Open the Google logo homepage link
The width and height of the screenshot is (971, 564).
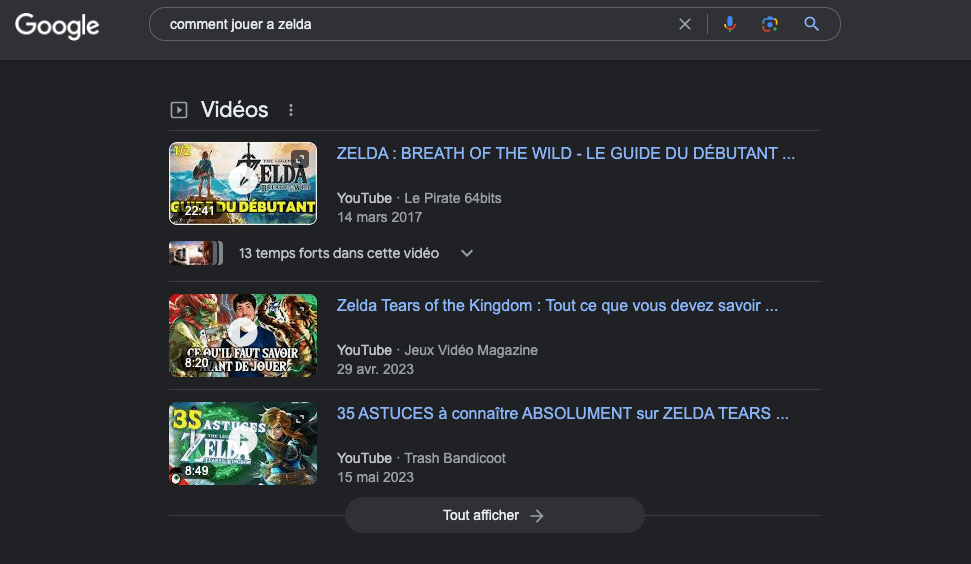click(x=57, y=25)
